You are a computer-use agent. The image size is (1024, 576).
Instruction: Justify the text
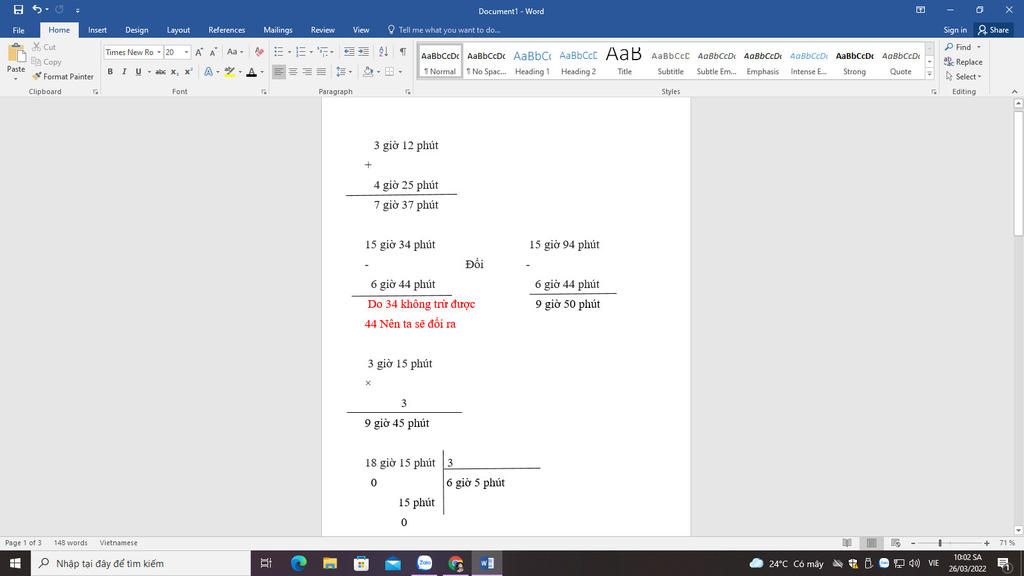point(321,72)
